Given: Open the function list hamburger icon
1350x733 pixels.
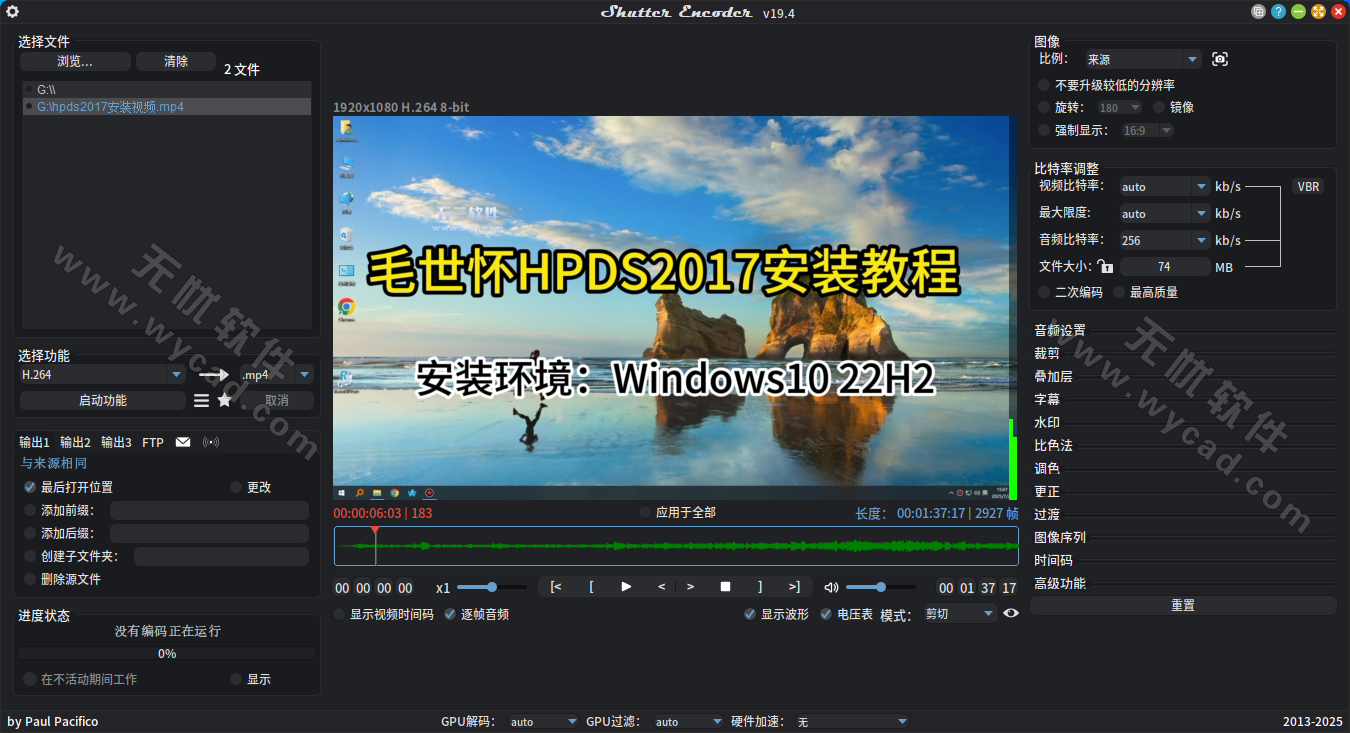Looking at the screenshot, I should coord(202,400).
